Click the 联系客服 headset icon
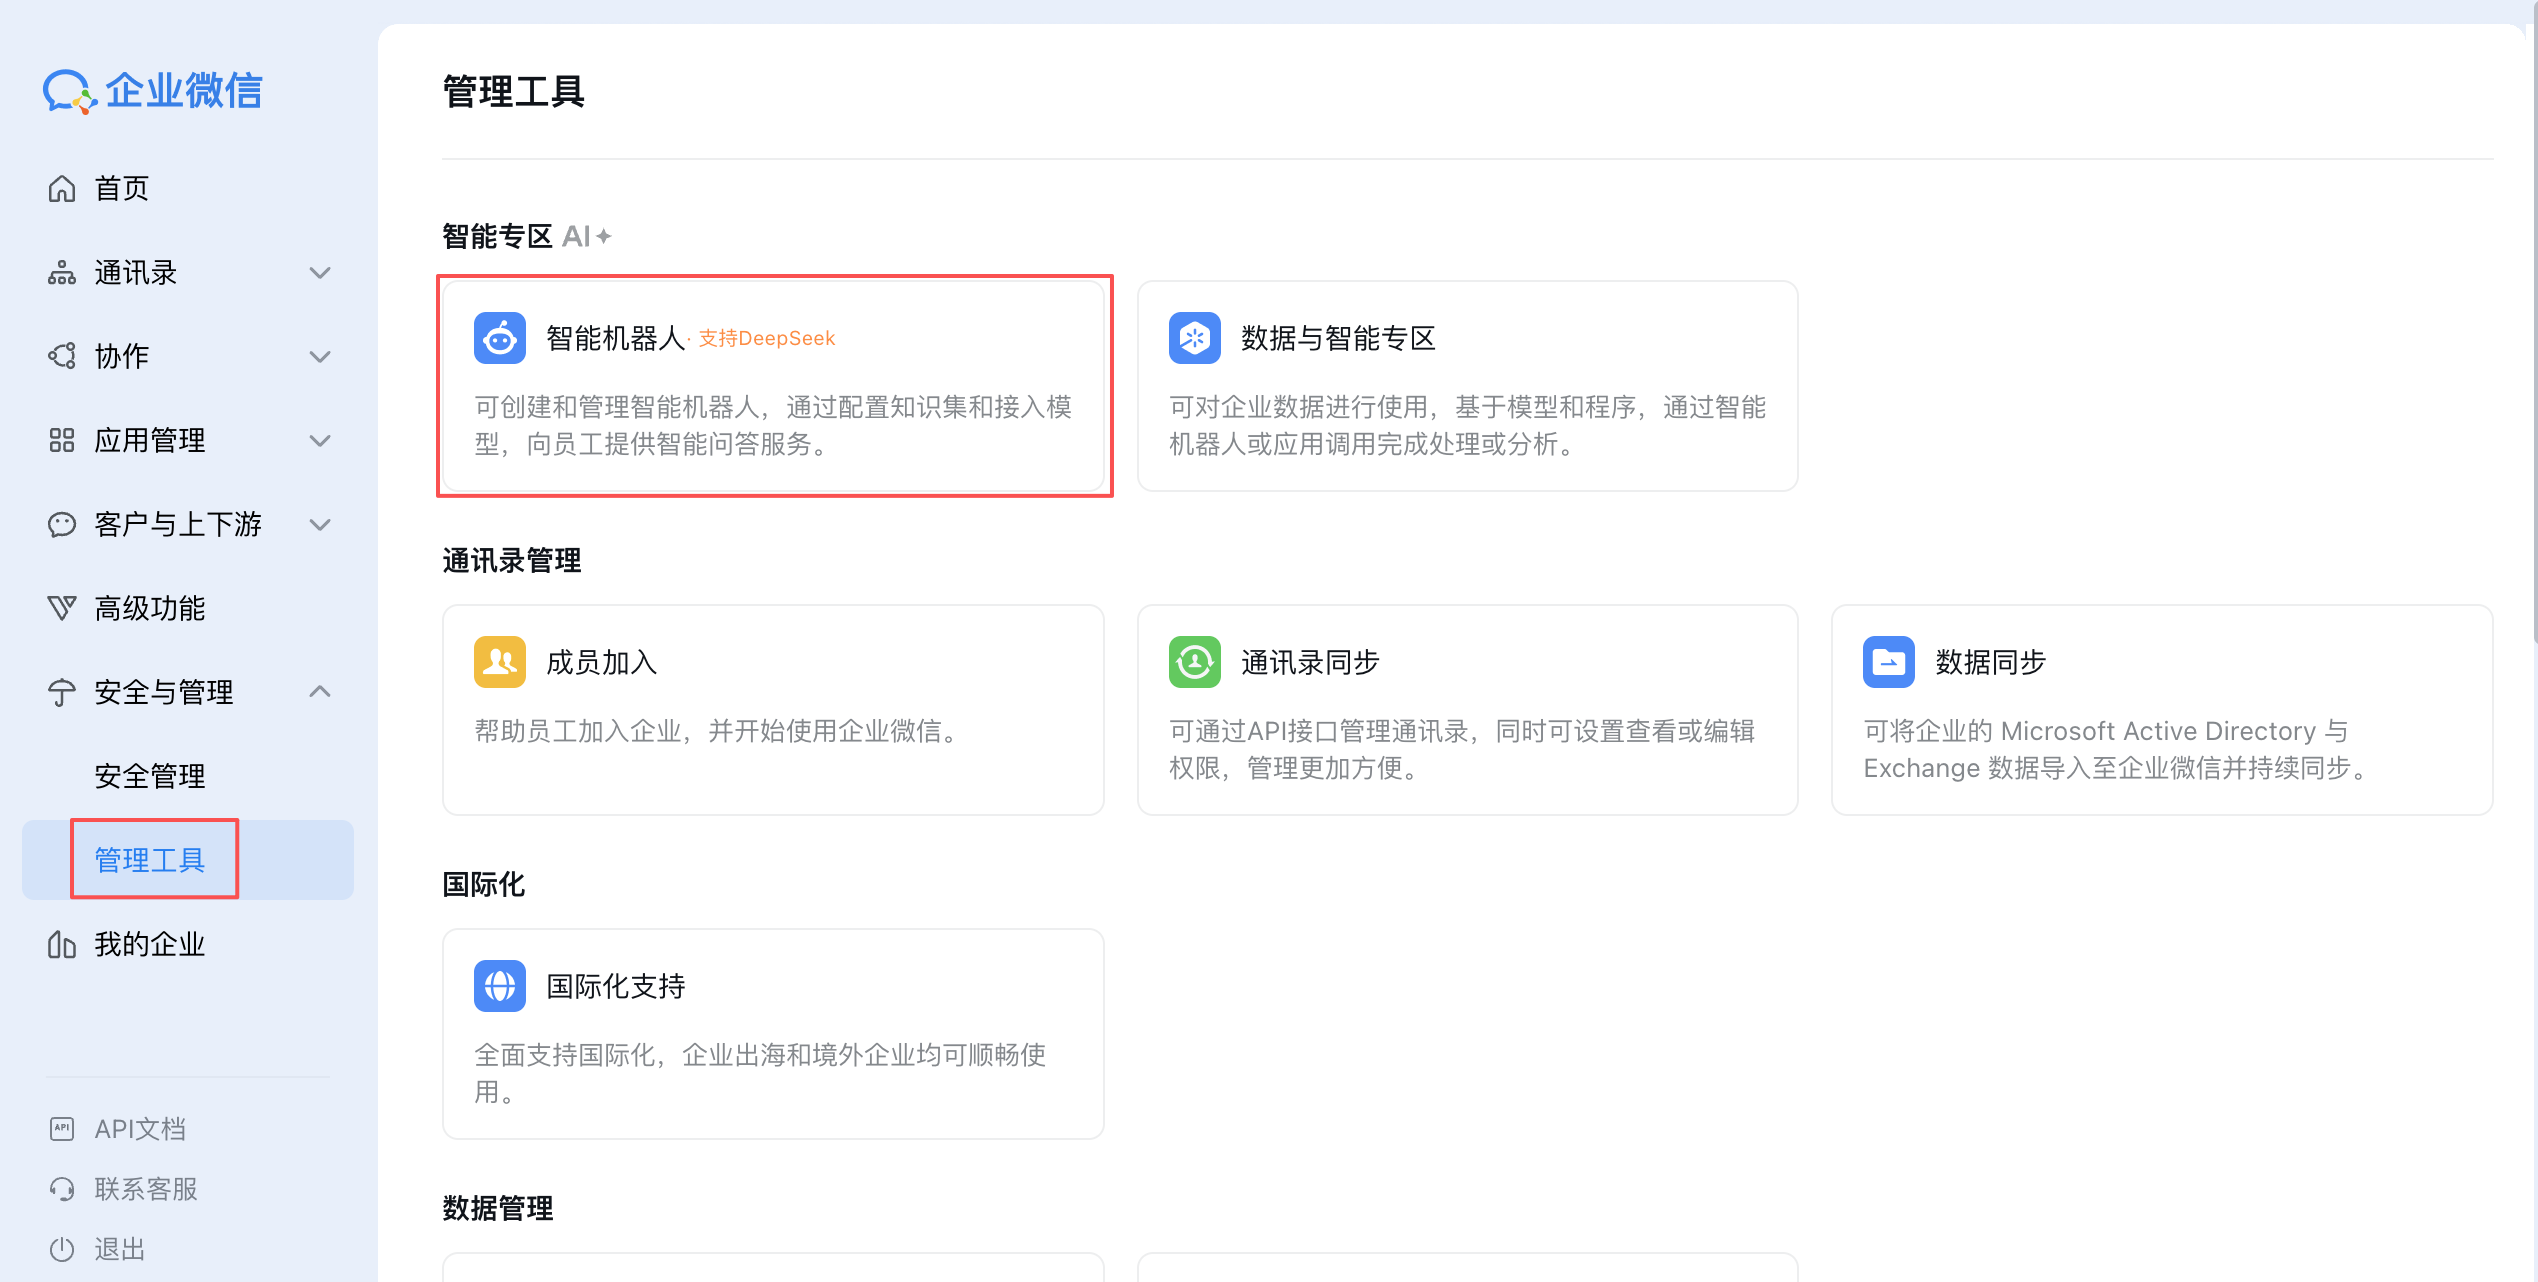2538x1282 pixels. [62, 1188]
